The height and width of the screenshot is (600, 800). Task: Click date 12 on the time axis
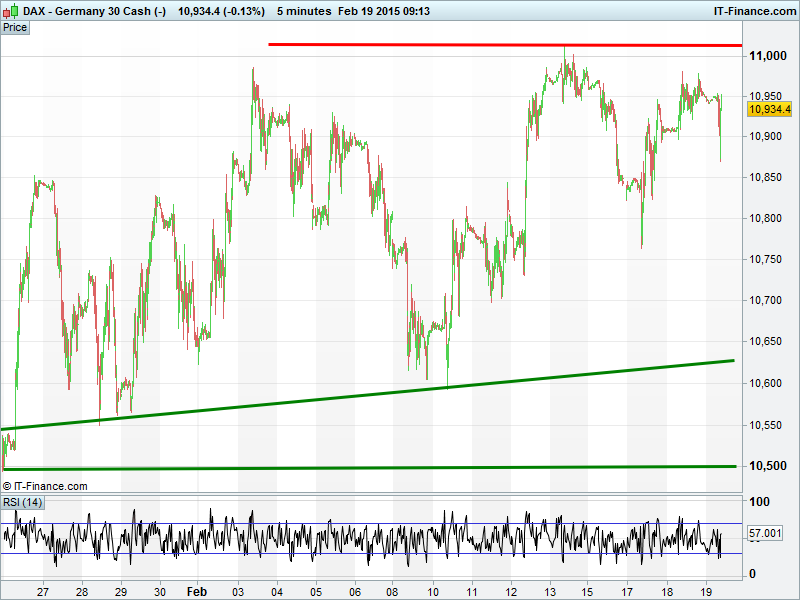511,592
